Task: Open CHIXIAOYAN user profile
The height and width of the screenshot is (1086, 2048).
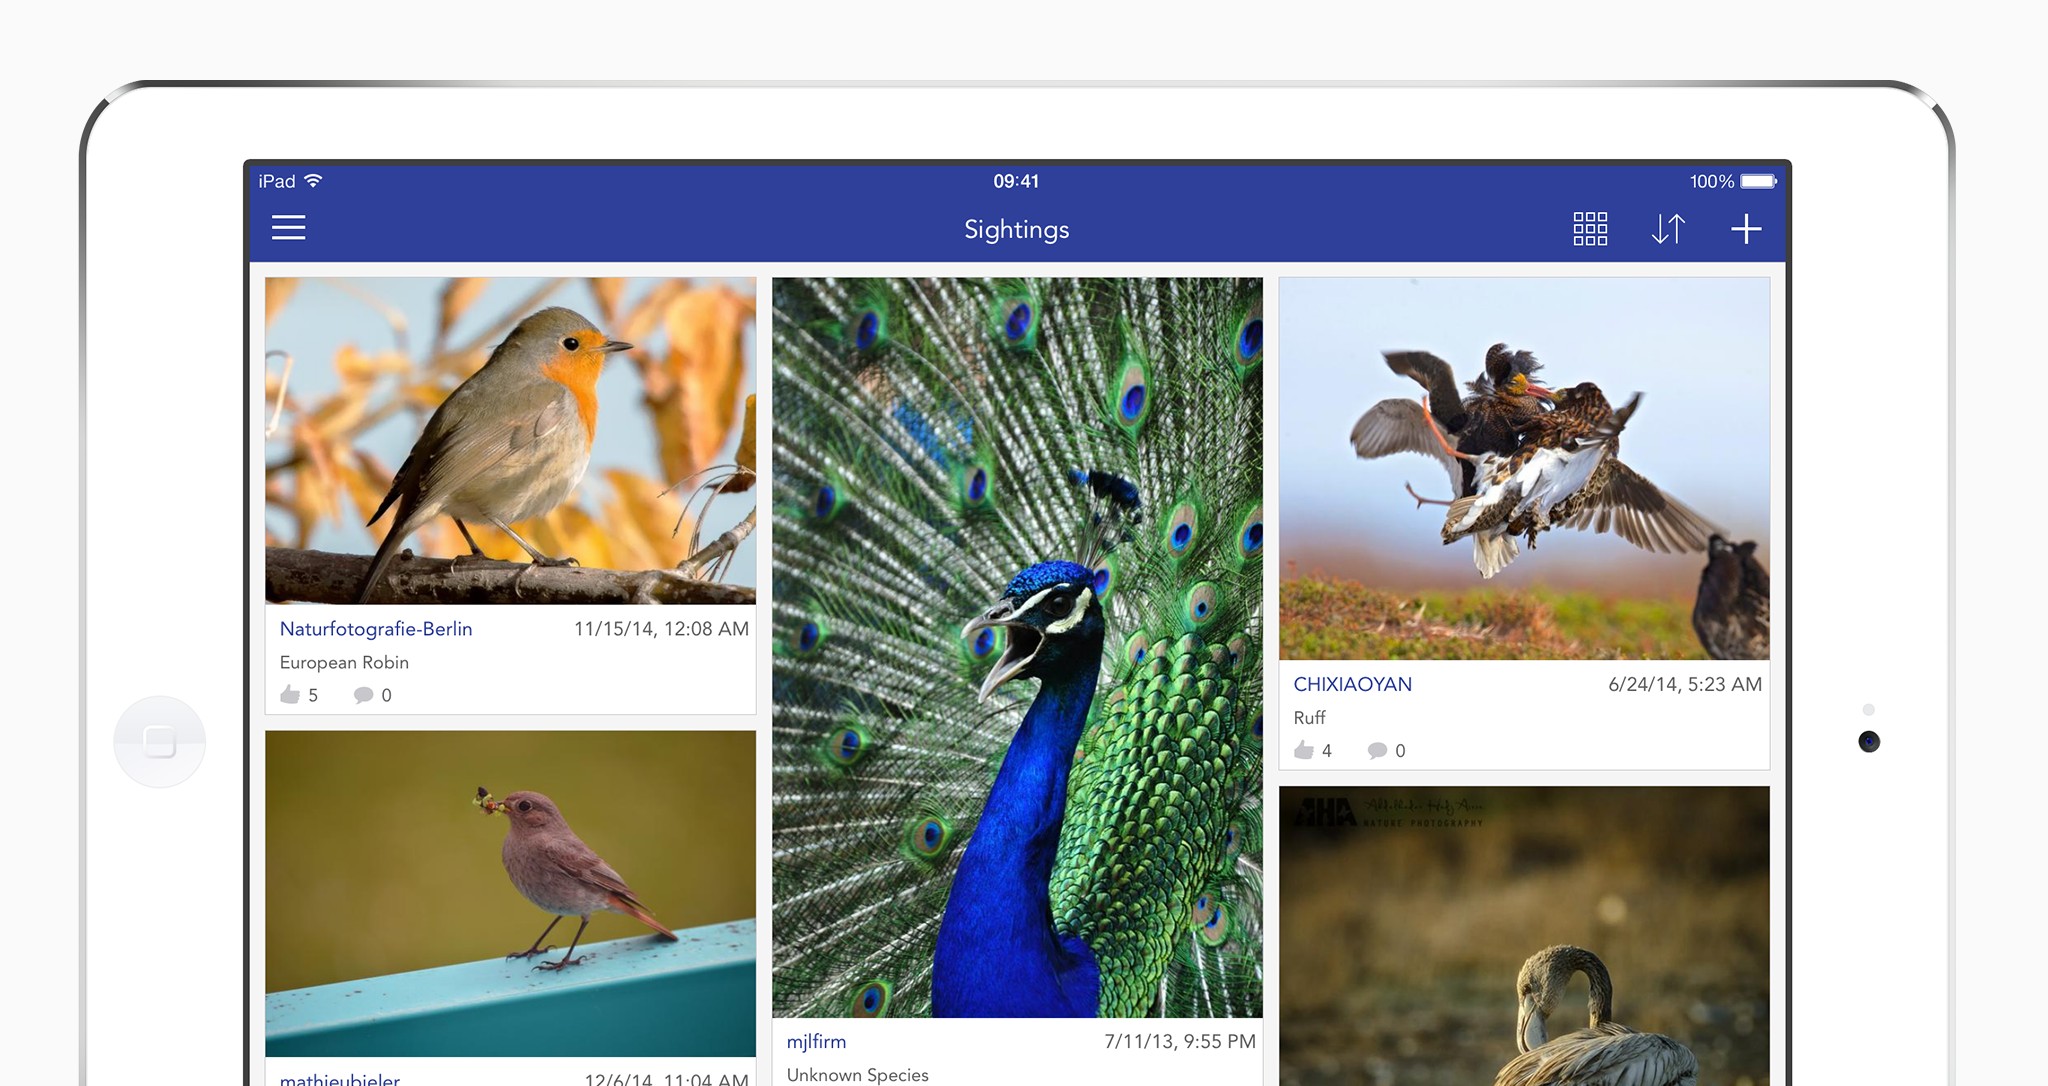Action: [1352, 684]
